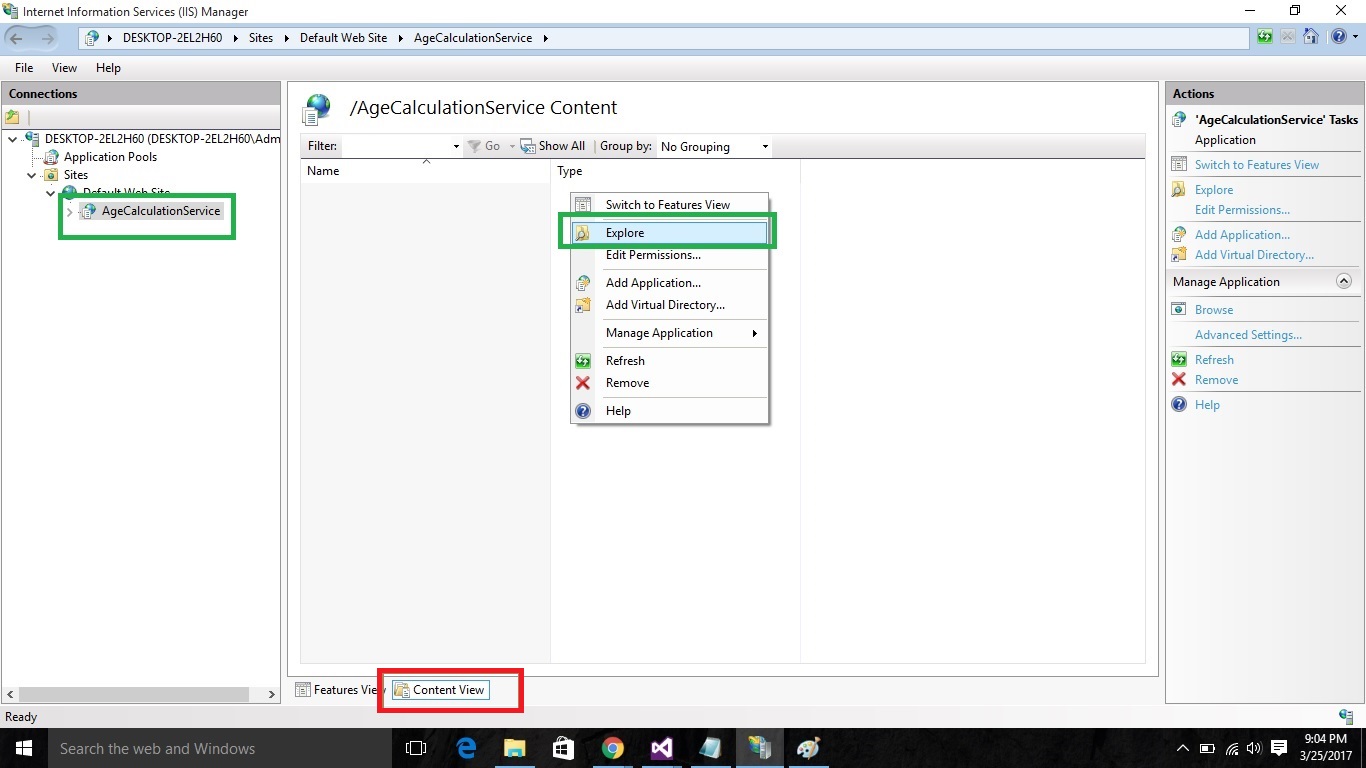Click the Refresh icon in the address bar toolbar

pyautogui.click(x=1265, y=37)
